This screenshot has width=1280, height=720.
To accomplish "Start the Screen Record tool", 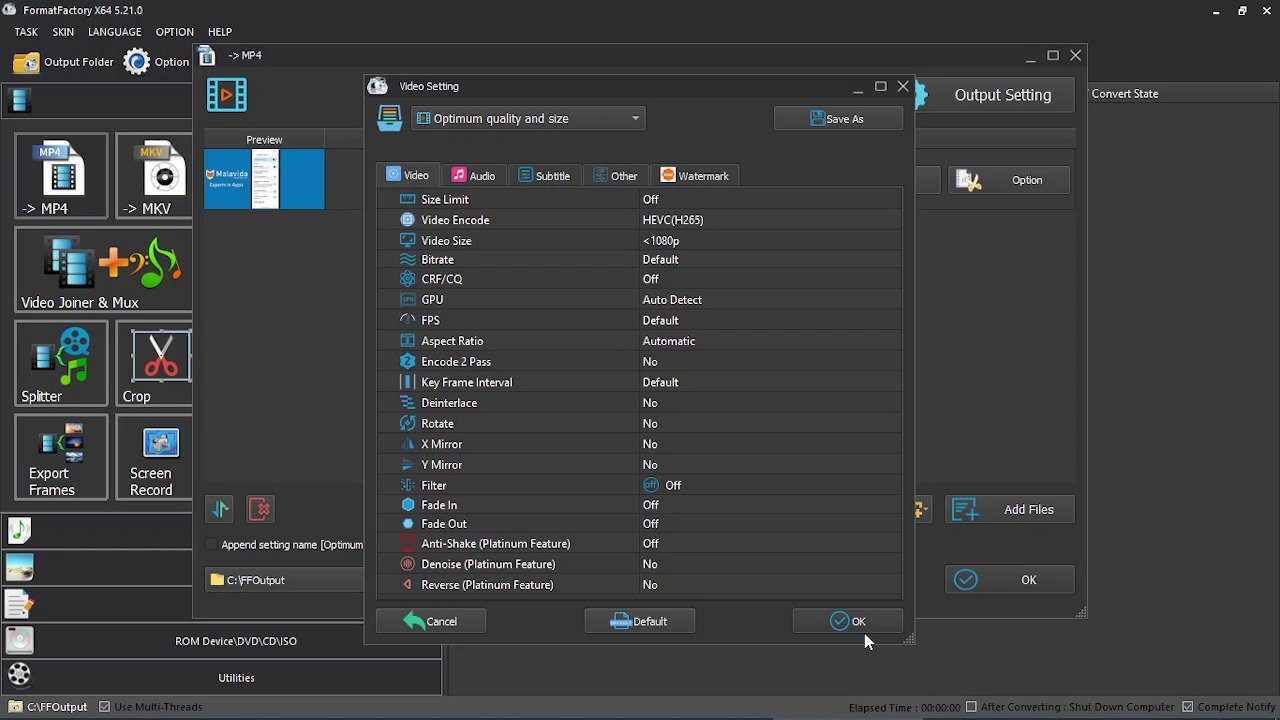I will click(x=154, y=457).
